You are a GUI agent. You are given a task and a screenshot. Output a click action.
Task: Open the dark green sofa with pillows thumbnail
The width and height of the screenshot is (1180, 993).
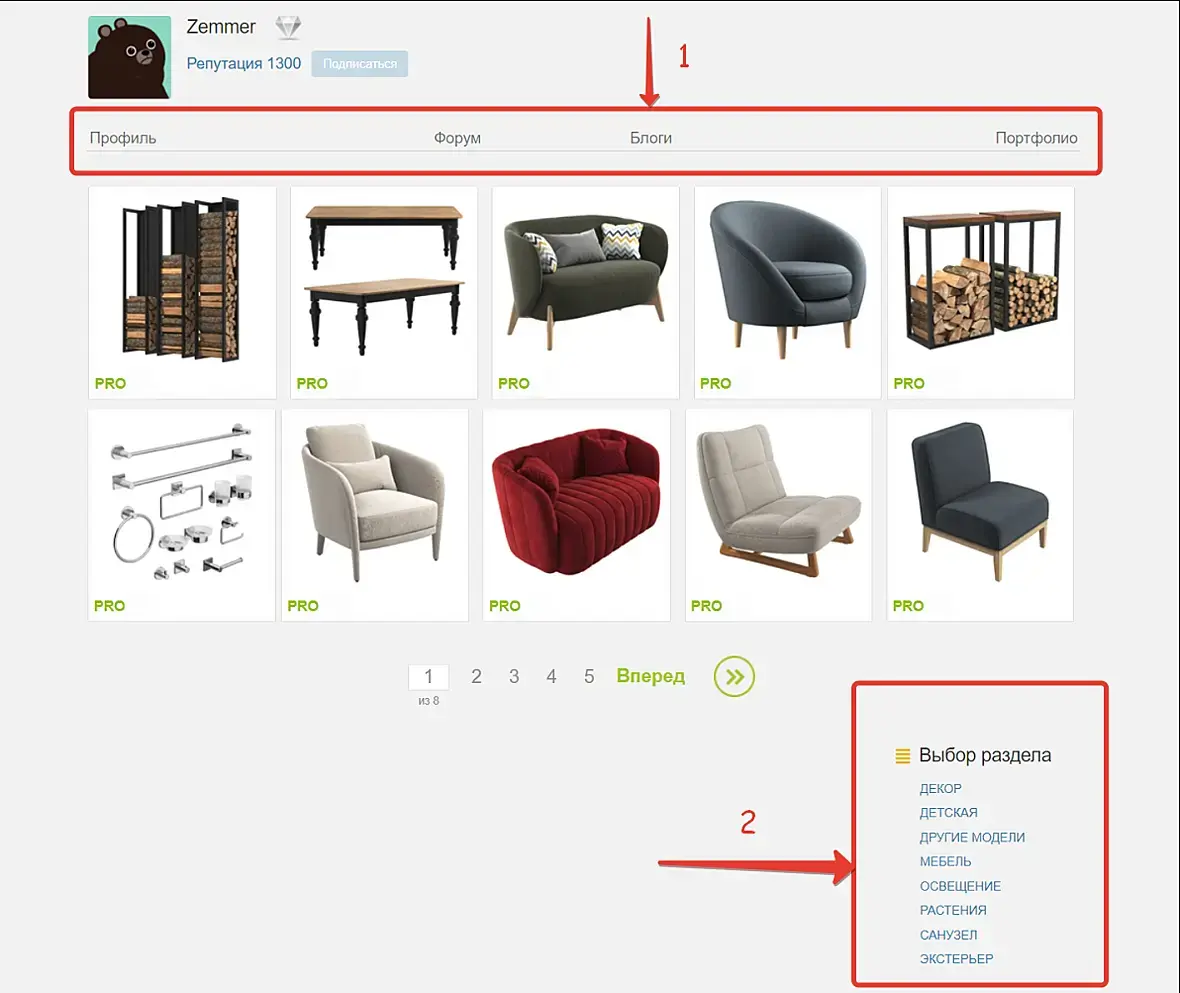point(585,293)
